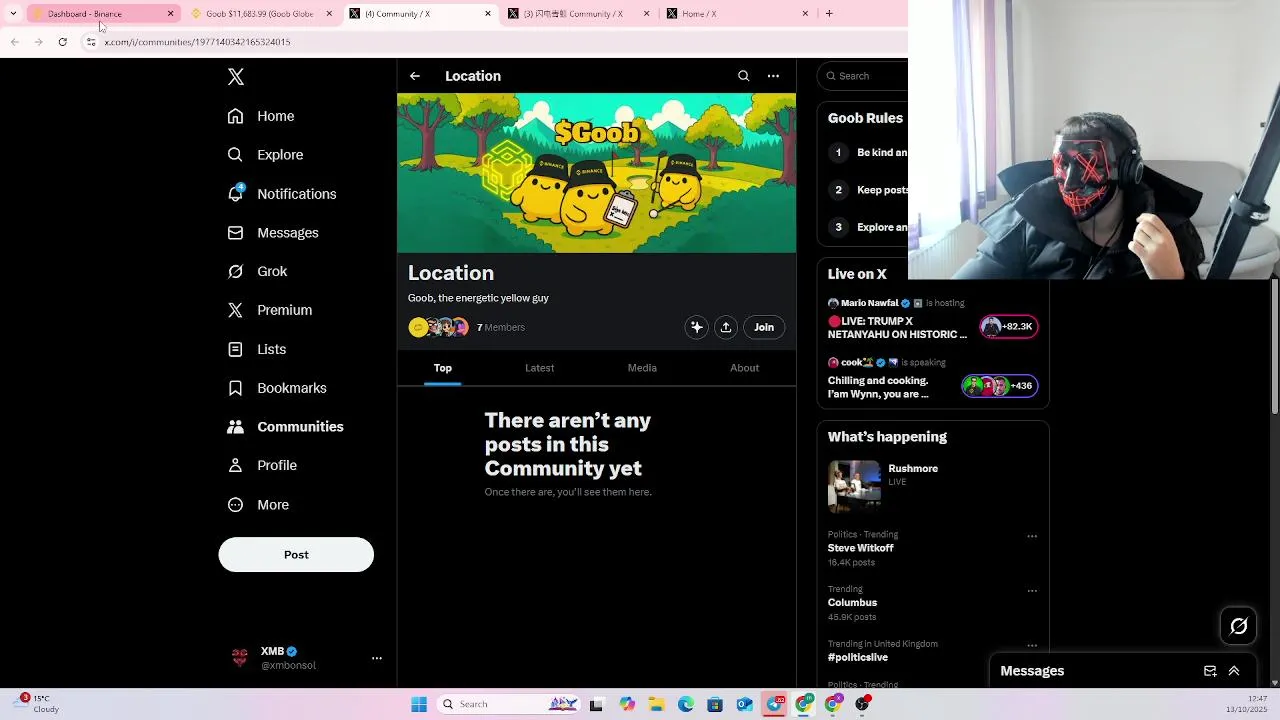
Task: Click the X logo in the sidebar
Action: 236,77
